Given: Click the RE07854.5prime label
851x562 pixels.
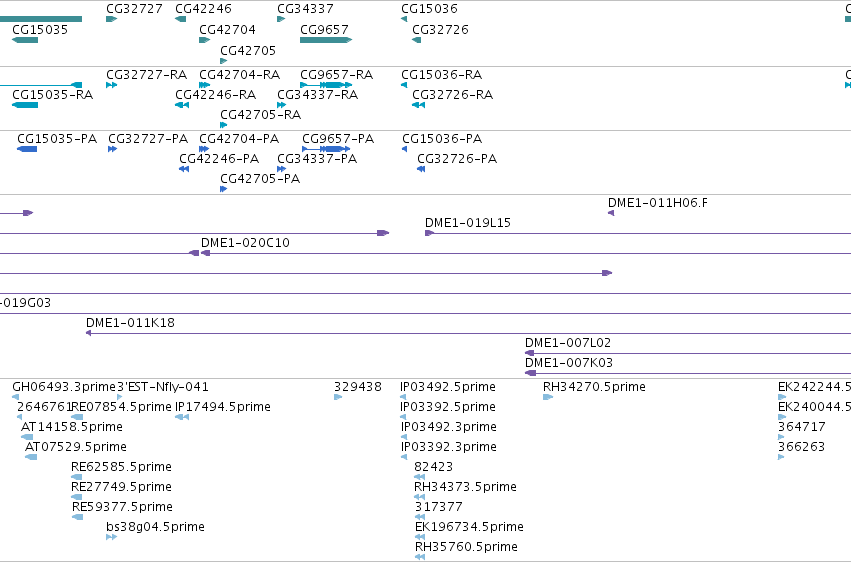Looking at the screenshot, I should click(122, 407).
